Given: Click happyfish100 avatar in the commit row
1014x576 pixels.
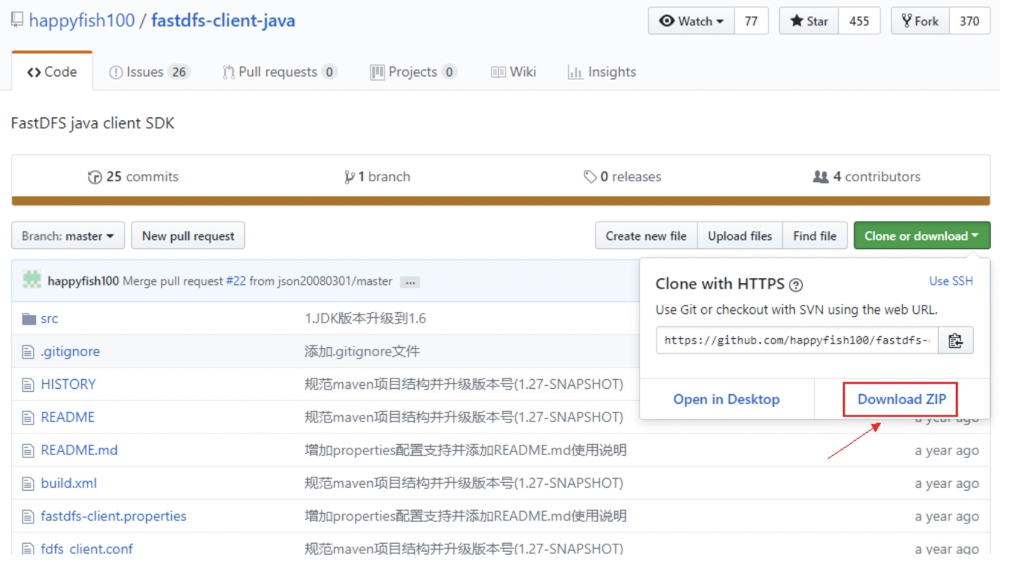Looking at the screenshot, I should [32, 280].
